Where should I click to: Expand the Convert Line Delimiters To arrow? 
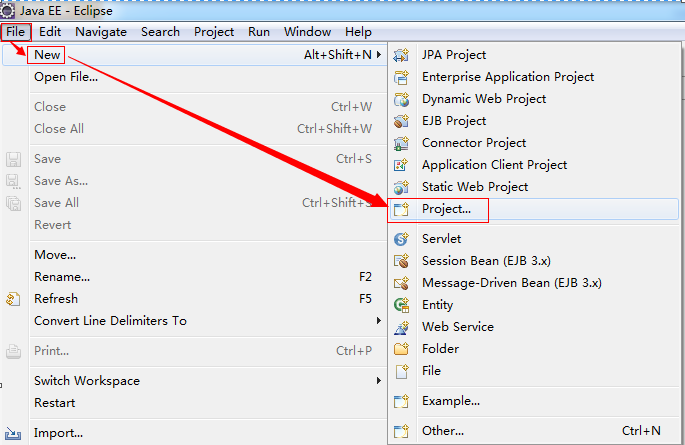coord(379,321)
